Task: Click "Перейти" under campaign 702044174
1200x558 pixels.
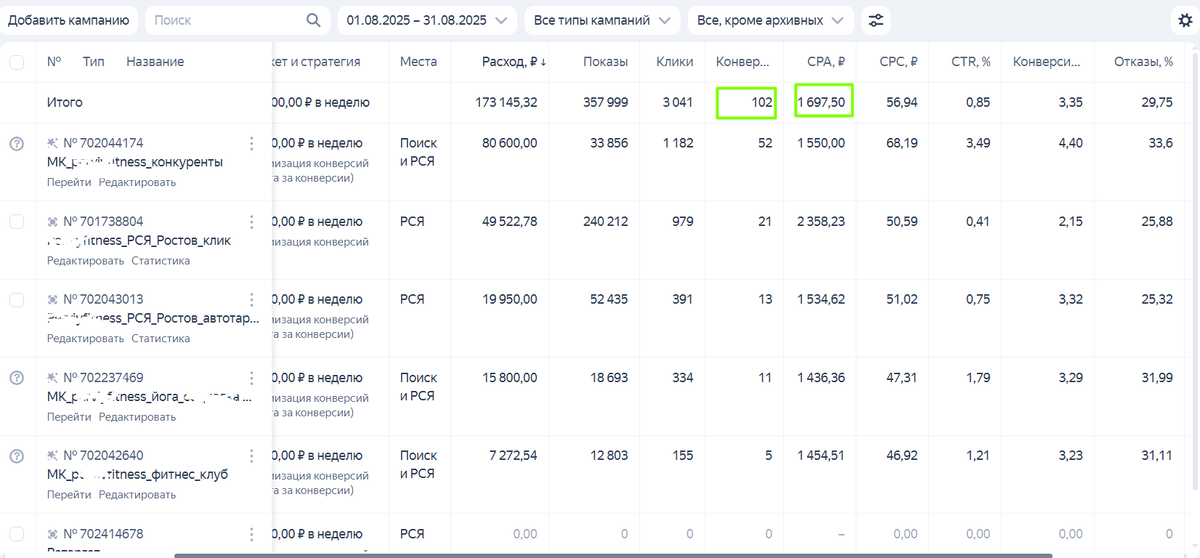Action: point(69,182)
